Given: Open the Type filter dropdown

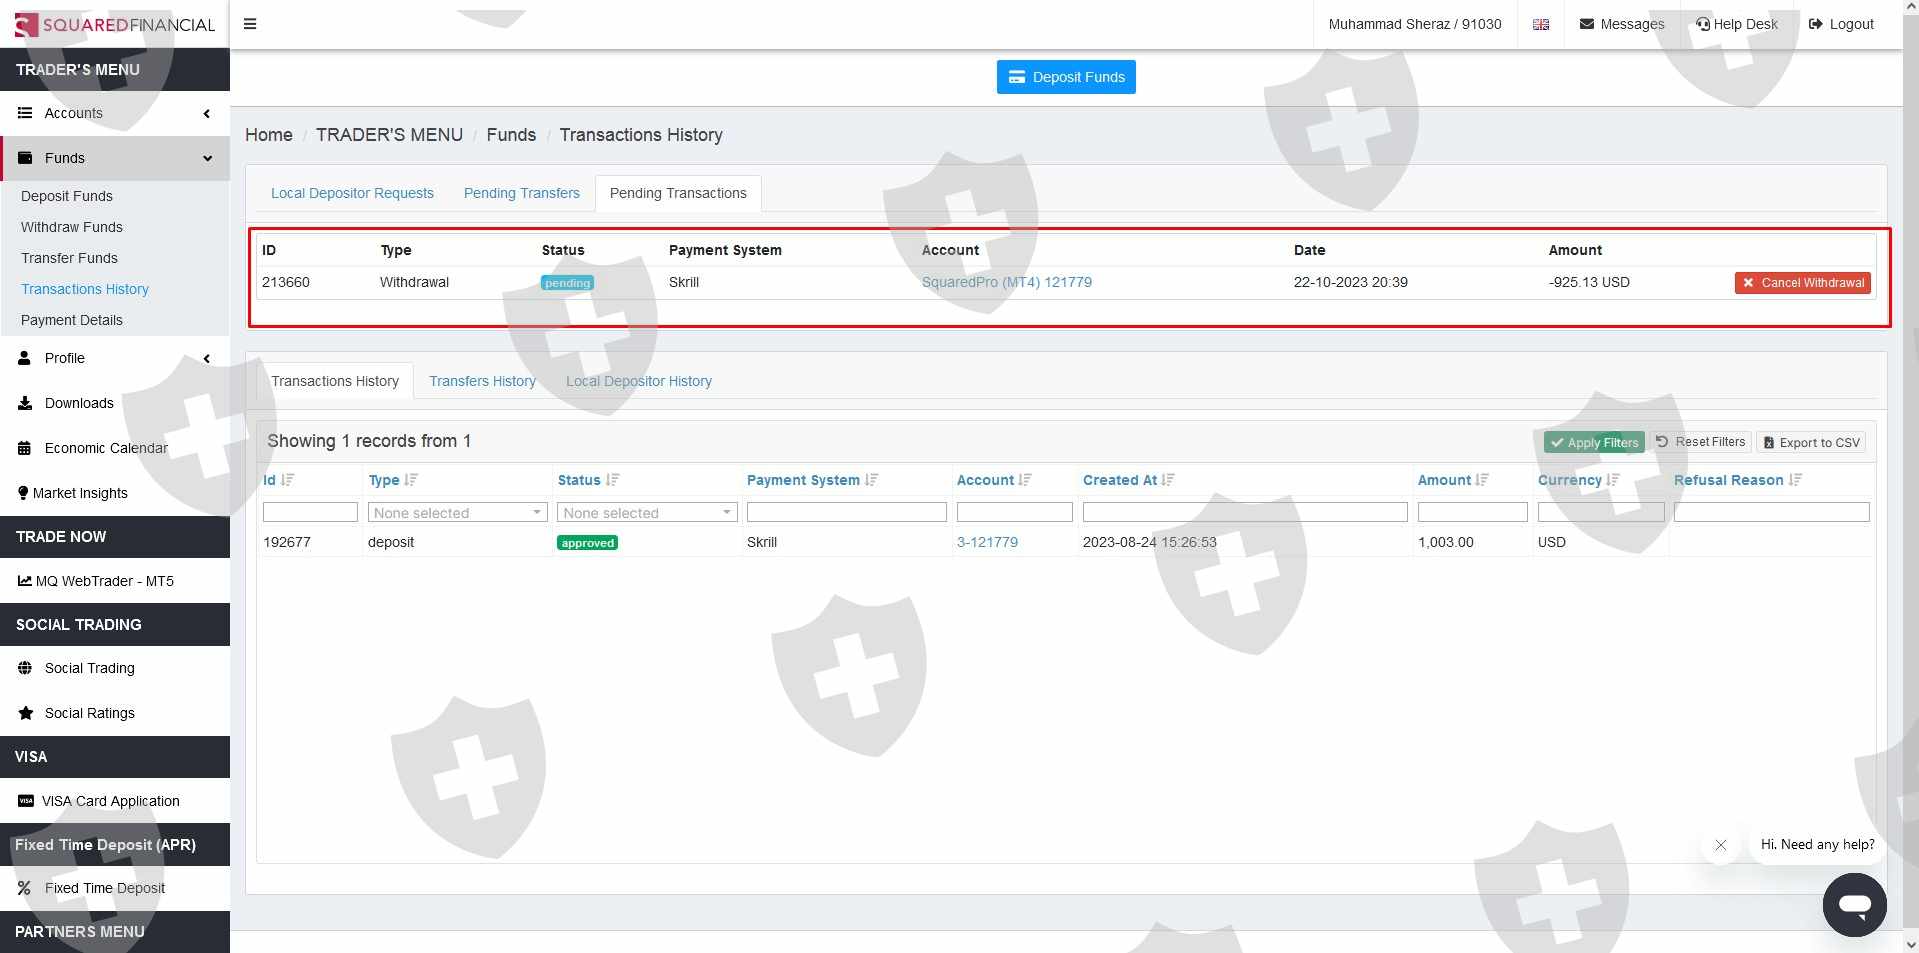Looking at the screenshot, I should [x=457, y=513].
